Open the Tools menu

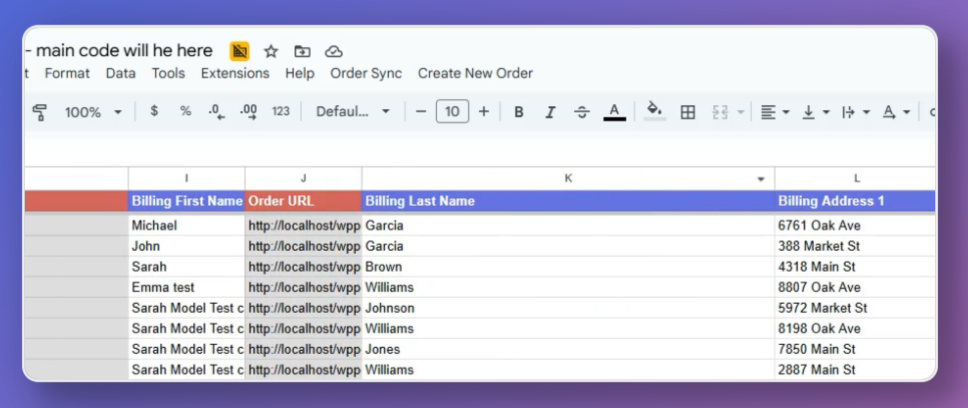point(169,73)
